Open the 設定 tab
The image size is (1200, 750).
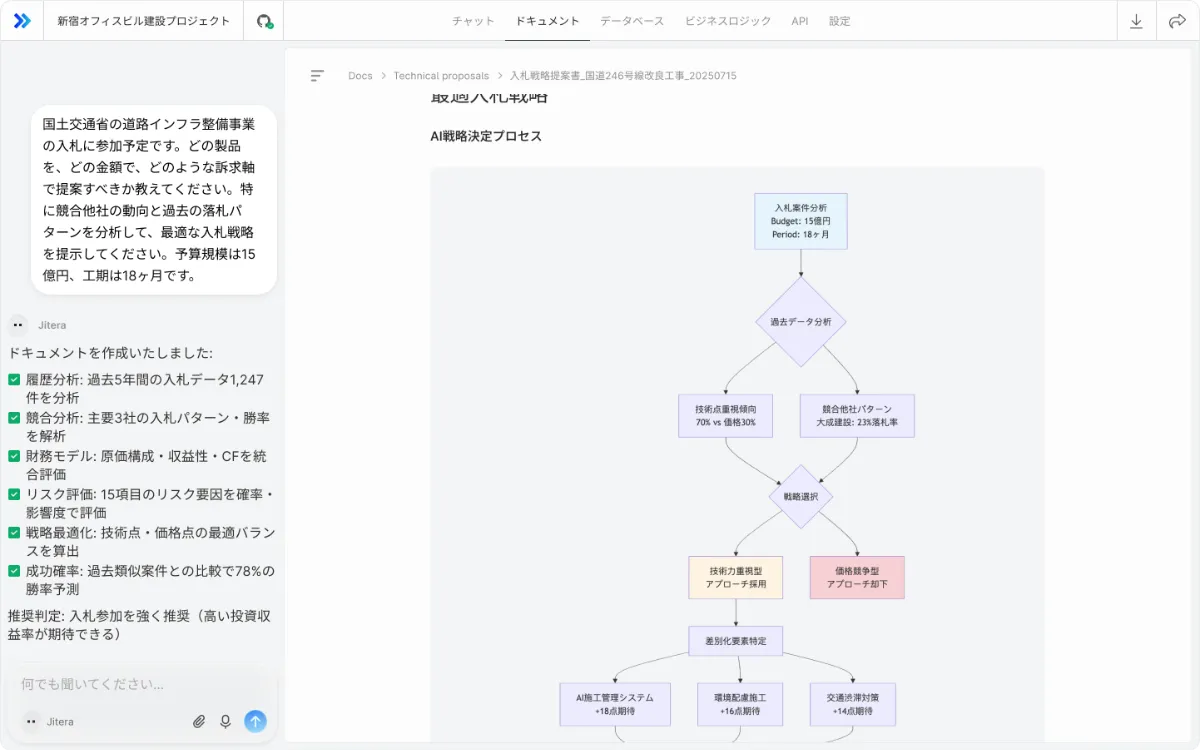coord(840,21)
